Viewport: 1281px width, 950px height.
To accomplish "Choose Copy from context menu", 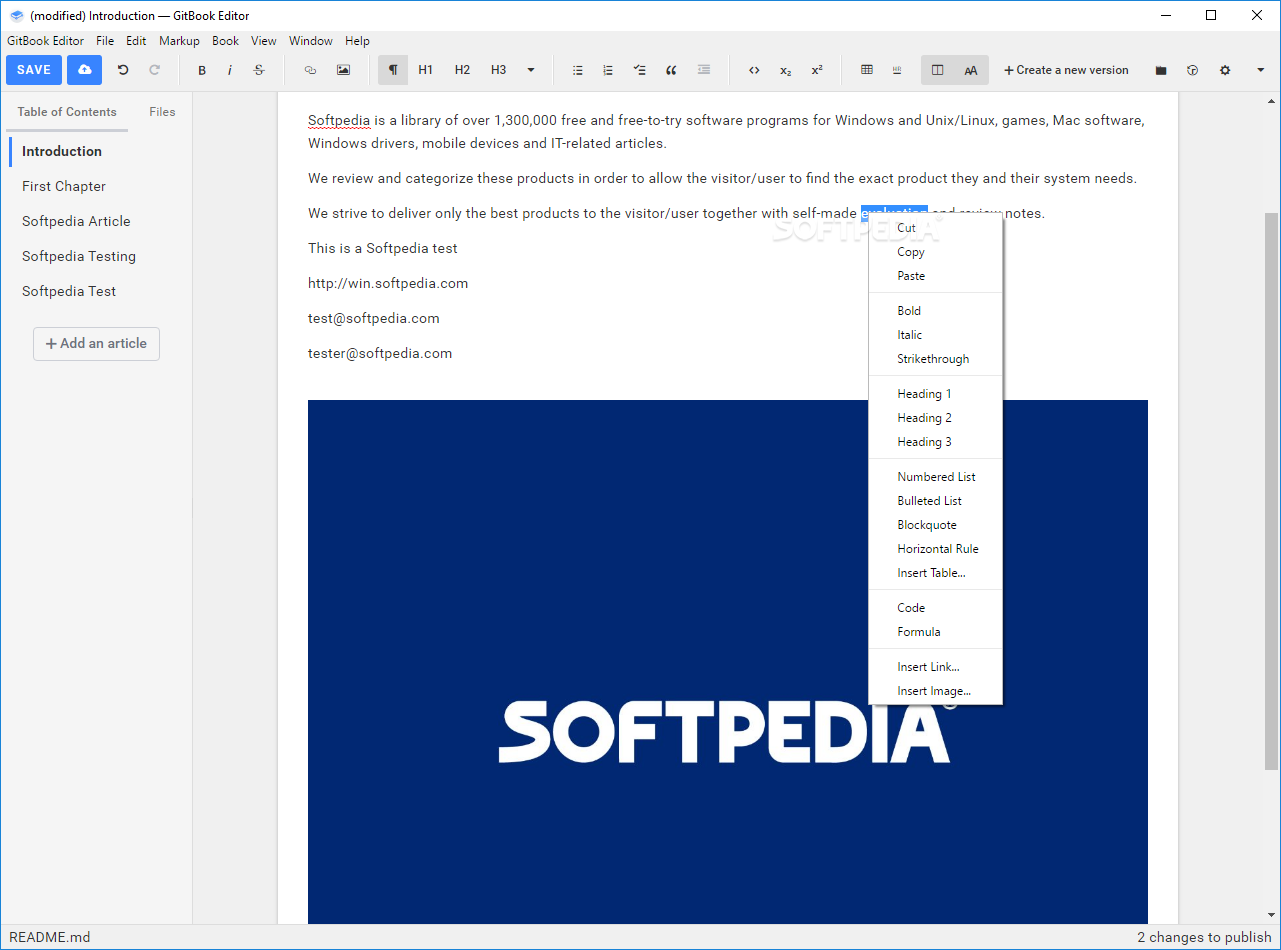I will tap(935, 252).
